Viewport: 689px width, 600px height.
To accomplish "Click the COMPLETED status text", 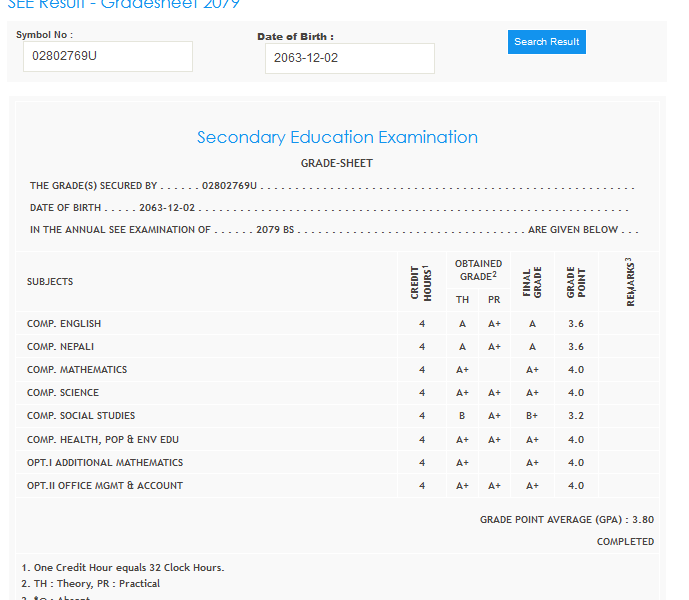I will 625,542.
